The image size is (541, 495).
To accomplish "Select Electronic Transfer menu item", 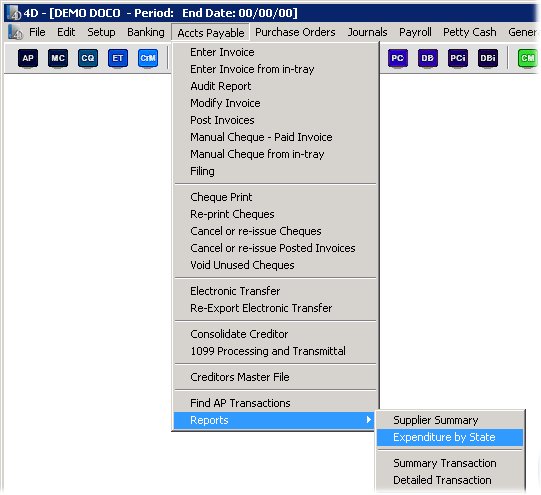I will [235, 291].
